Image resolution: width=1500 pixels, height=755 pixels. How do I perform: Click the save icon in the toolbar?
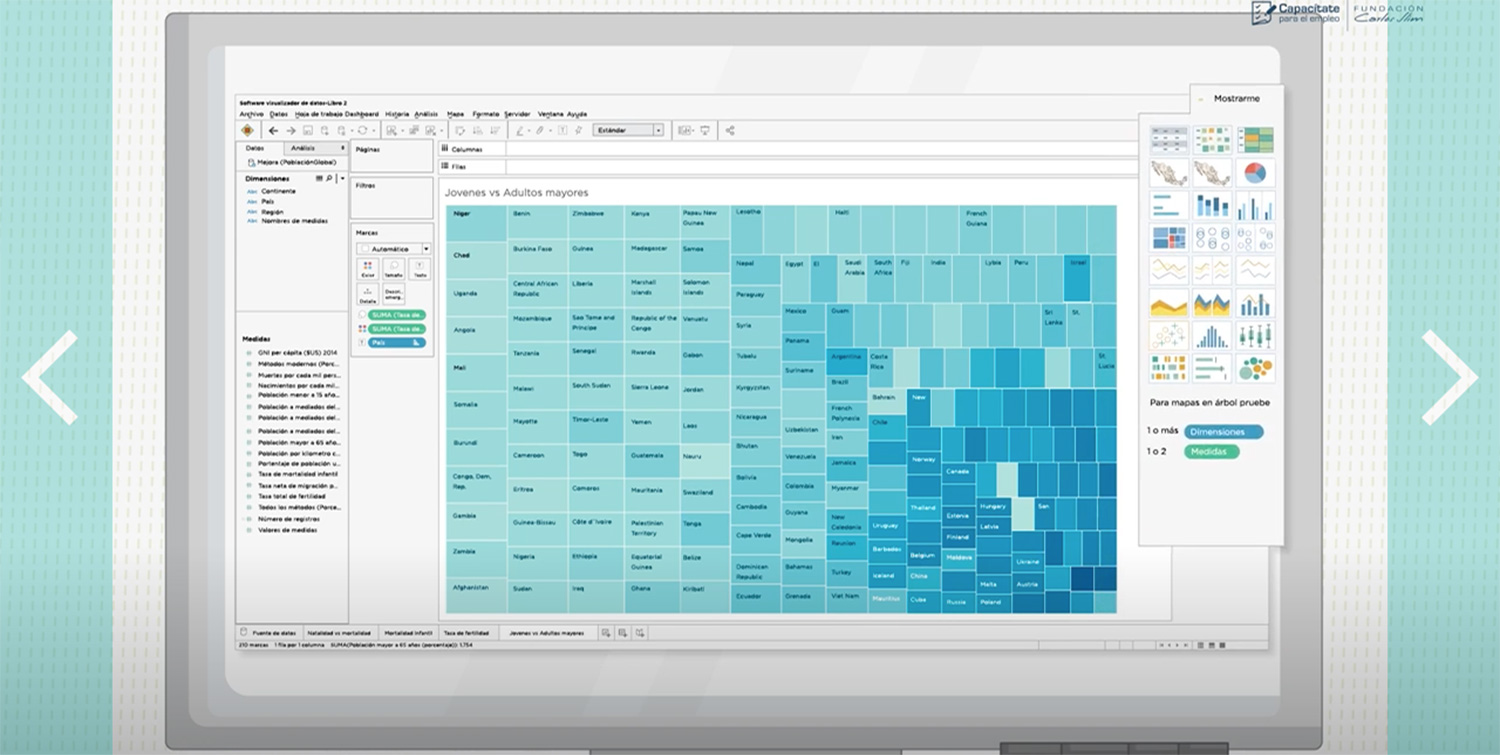coord(308,131)
